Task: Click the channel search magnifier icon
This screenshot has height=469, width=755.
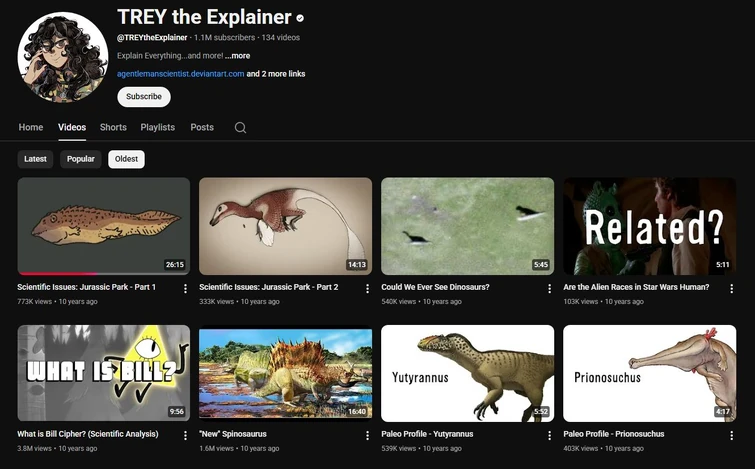Action: point(240,128)
